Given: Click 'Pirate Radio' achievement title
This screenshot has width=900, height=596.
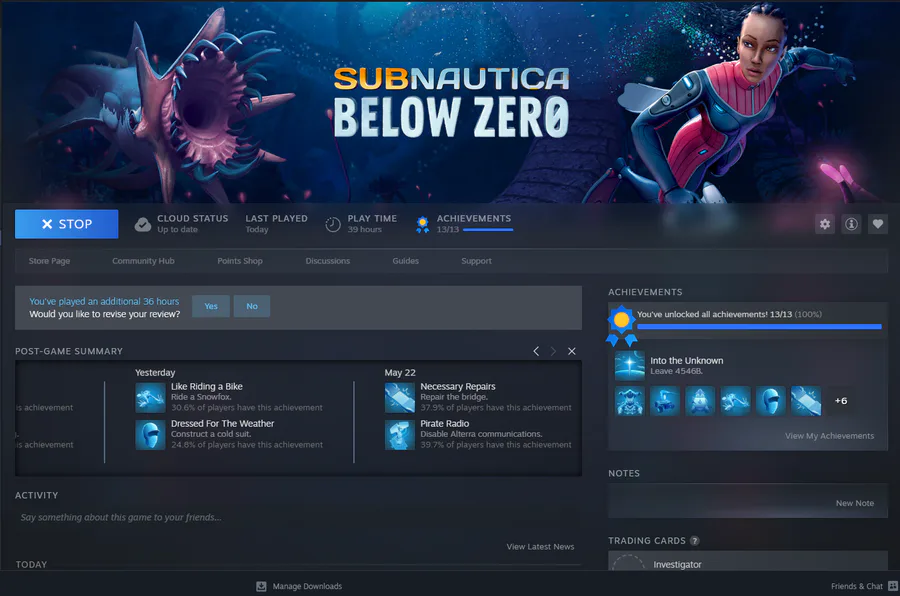Looking at the screenshot, I should point(445,423).
